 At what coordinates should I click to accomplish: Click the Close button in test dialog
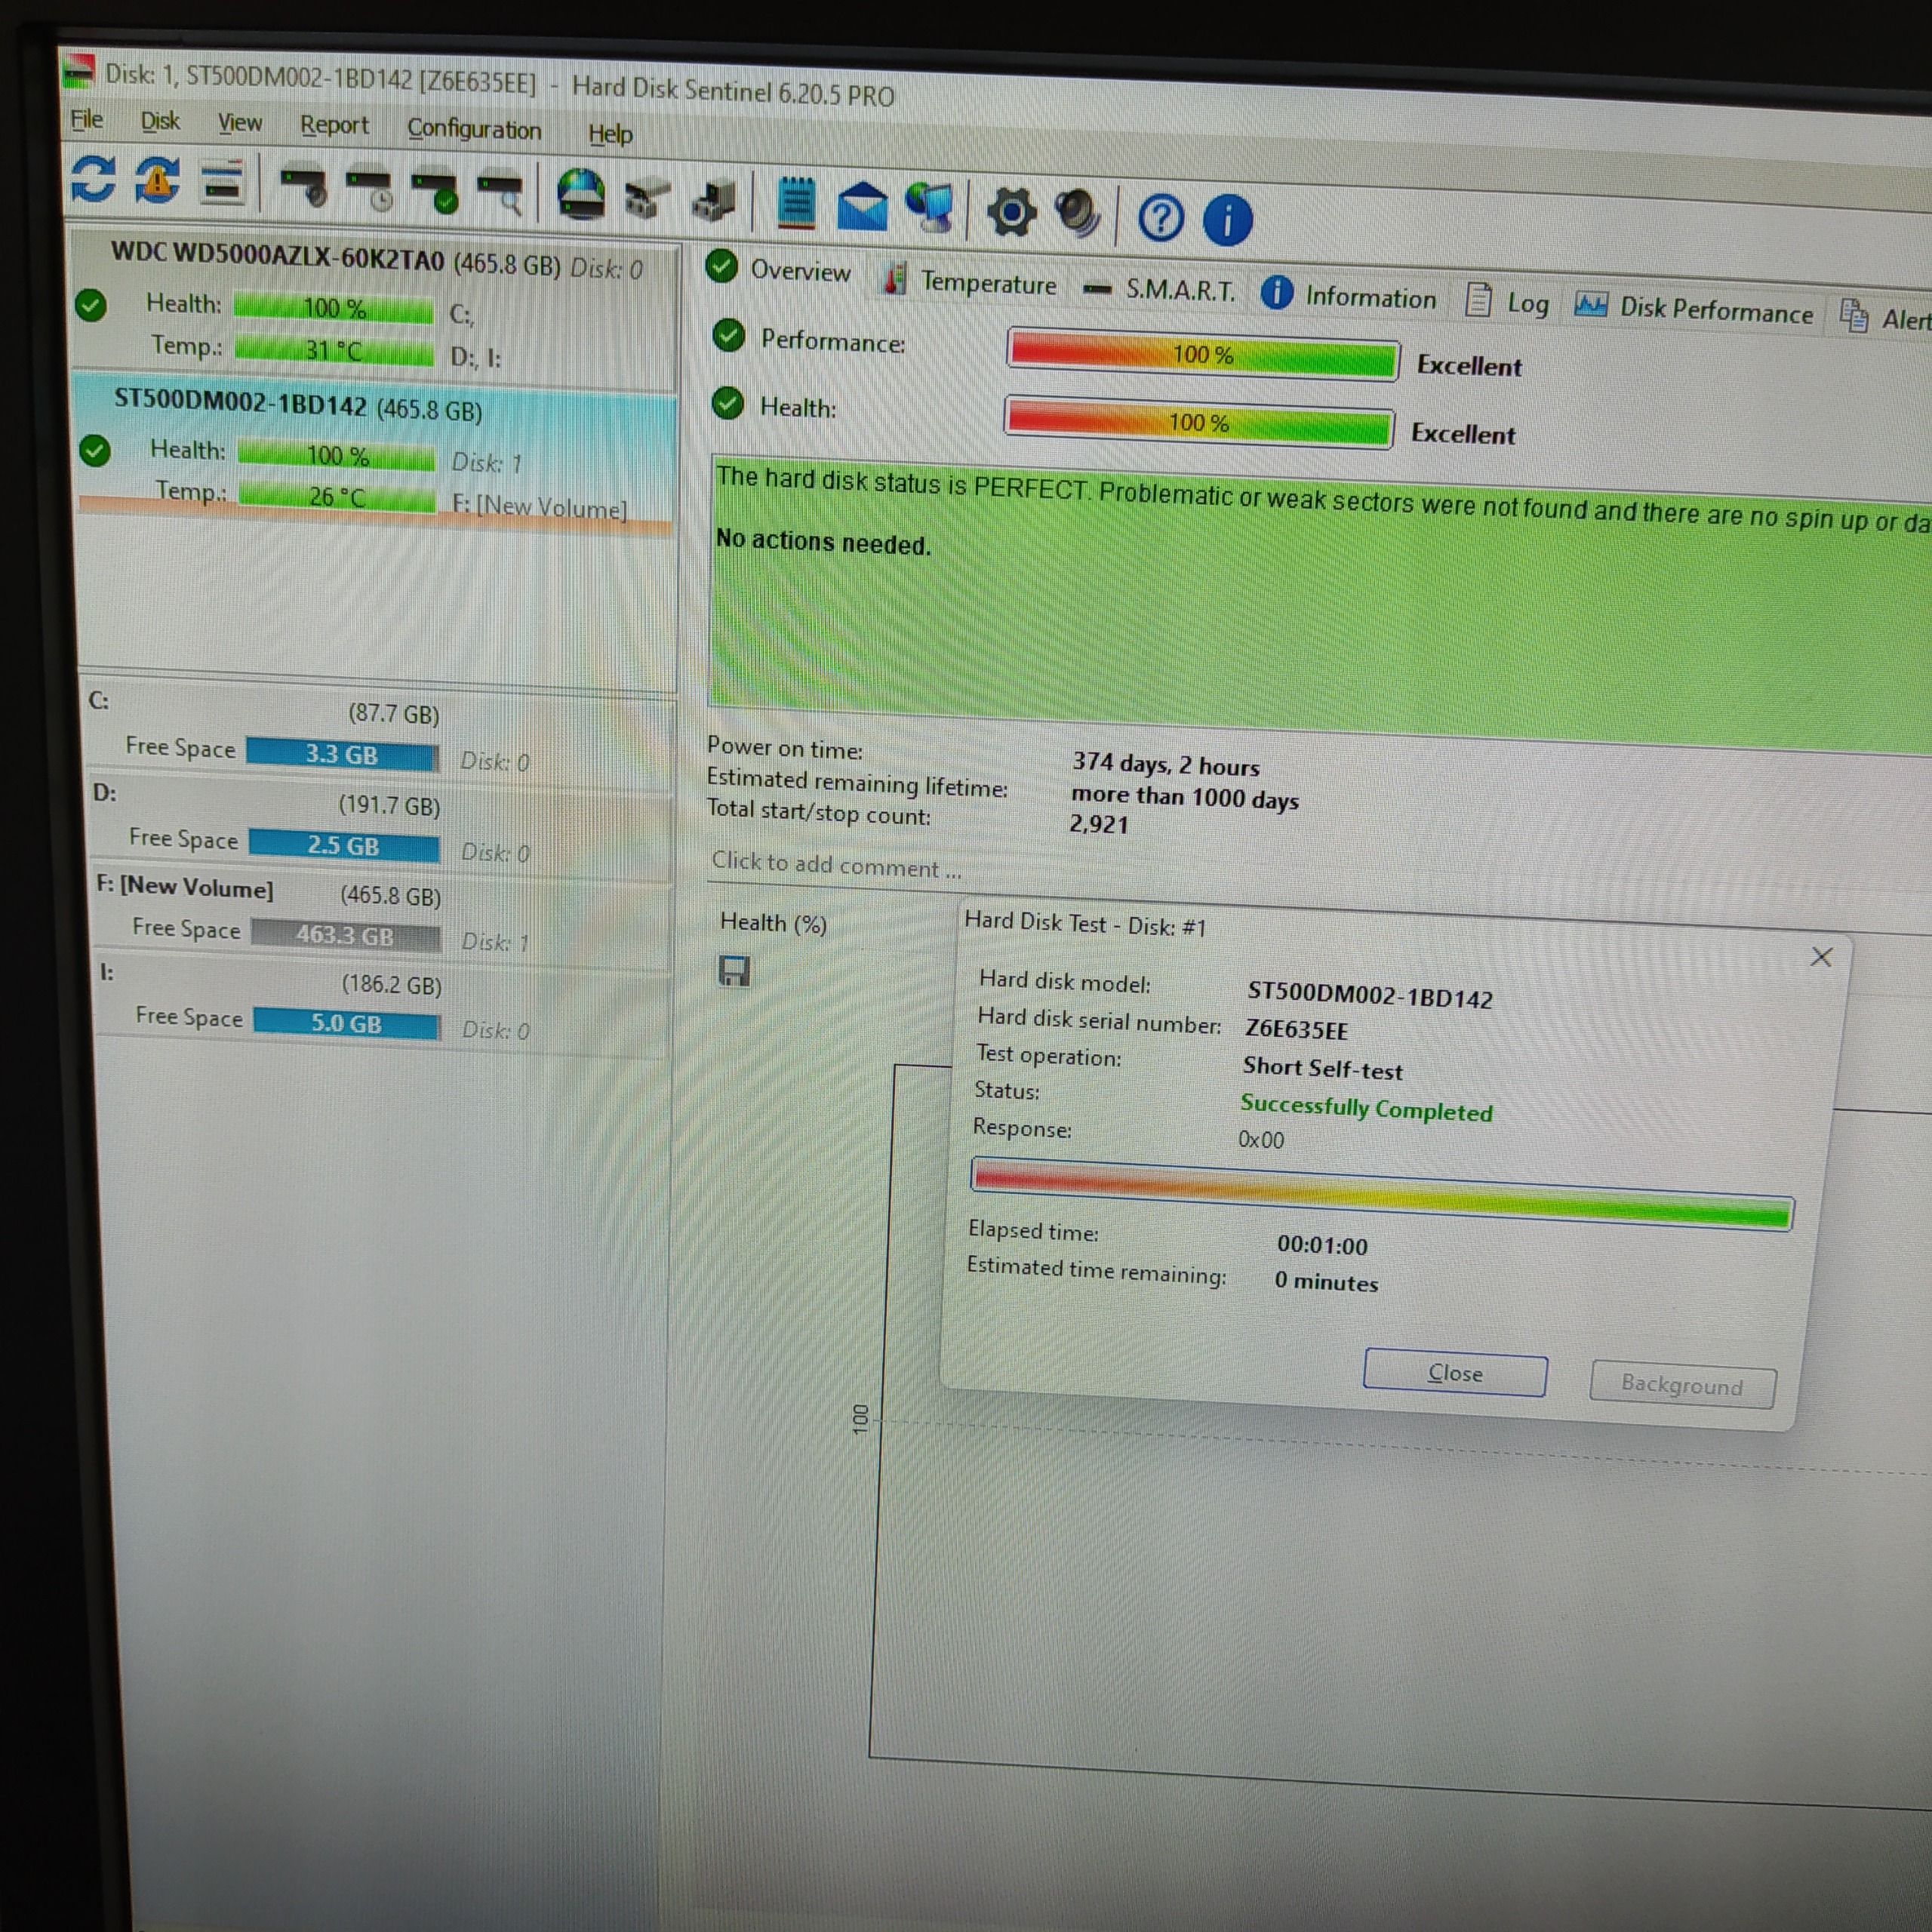[1455, 1374]
